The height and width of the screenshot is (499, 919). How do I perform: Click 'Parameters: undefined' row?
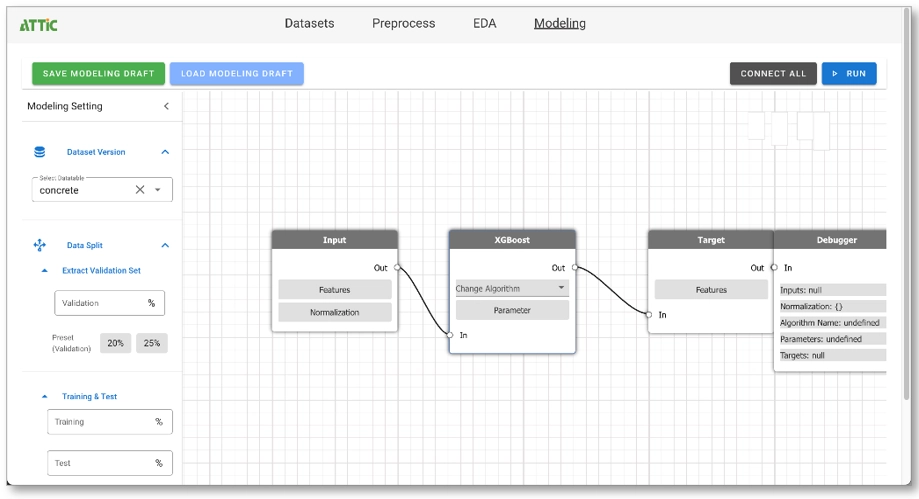[832, 339]
